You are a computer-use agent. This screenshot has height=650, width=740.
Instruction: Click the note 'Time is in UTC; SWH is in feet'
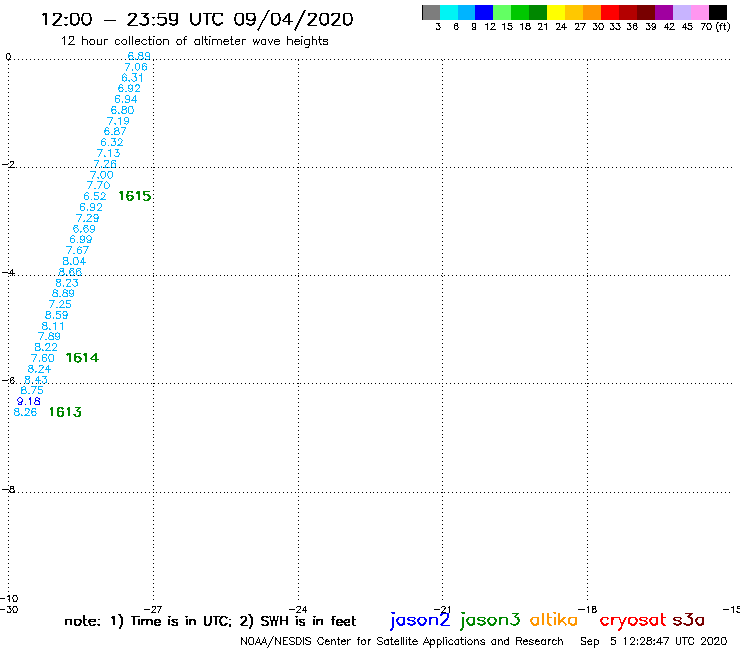210,621
